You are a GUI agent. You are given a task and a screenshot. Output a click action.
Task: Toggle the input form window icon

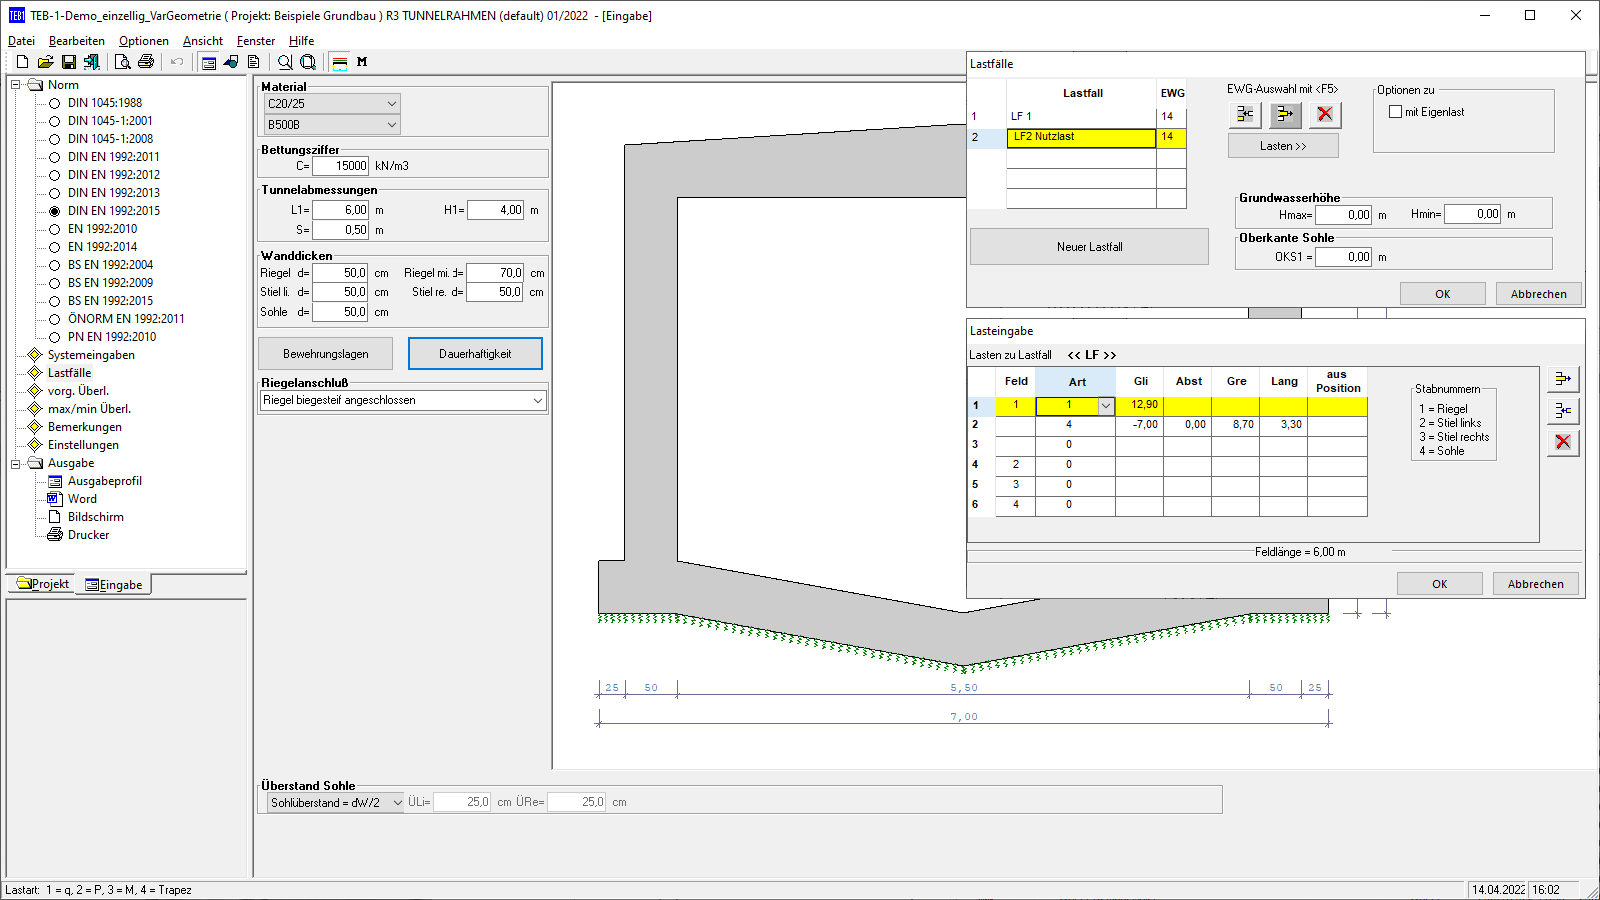tap(209, 62)
